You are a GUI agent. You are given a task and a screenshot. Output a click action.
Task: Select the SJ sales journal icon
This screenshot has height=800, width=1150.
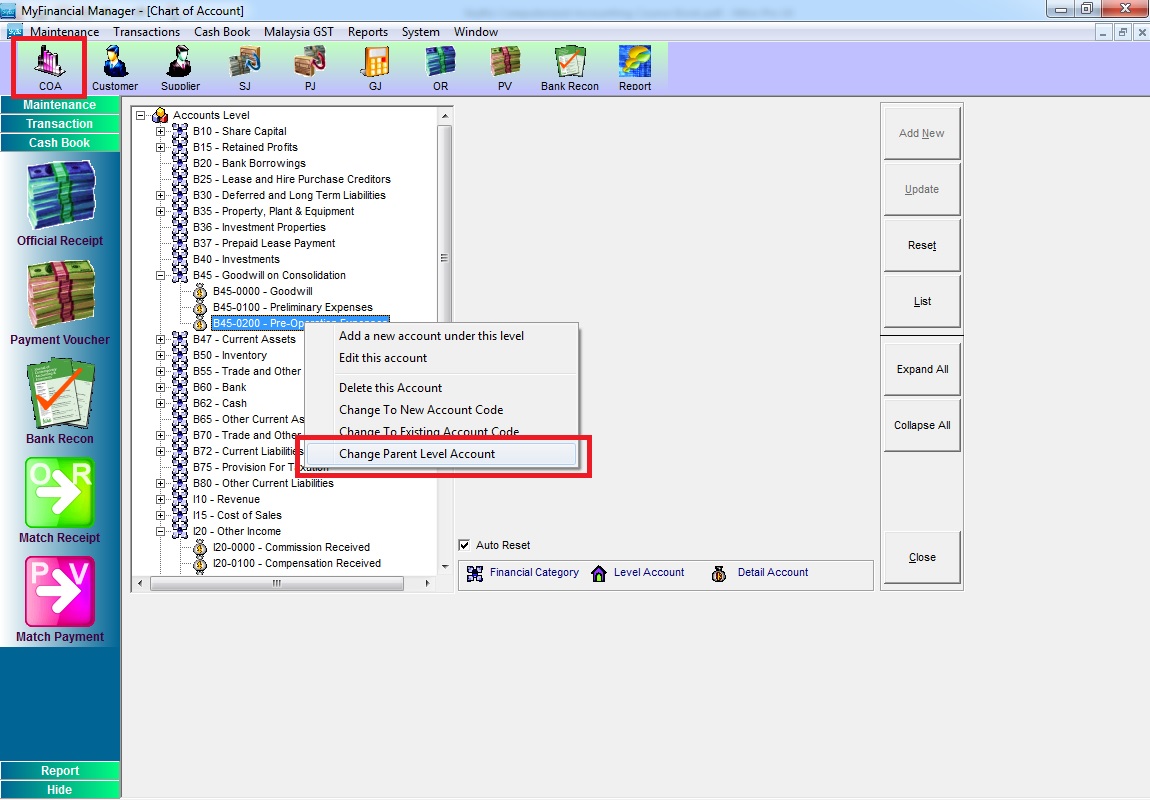[245, 66]
